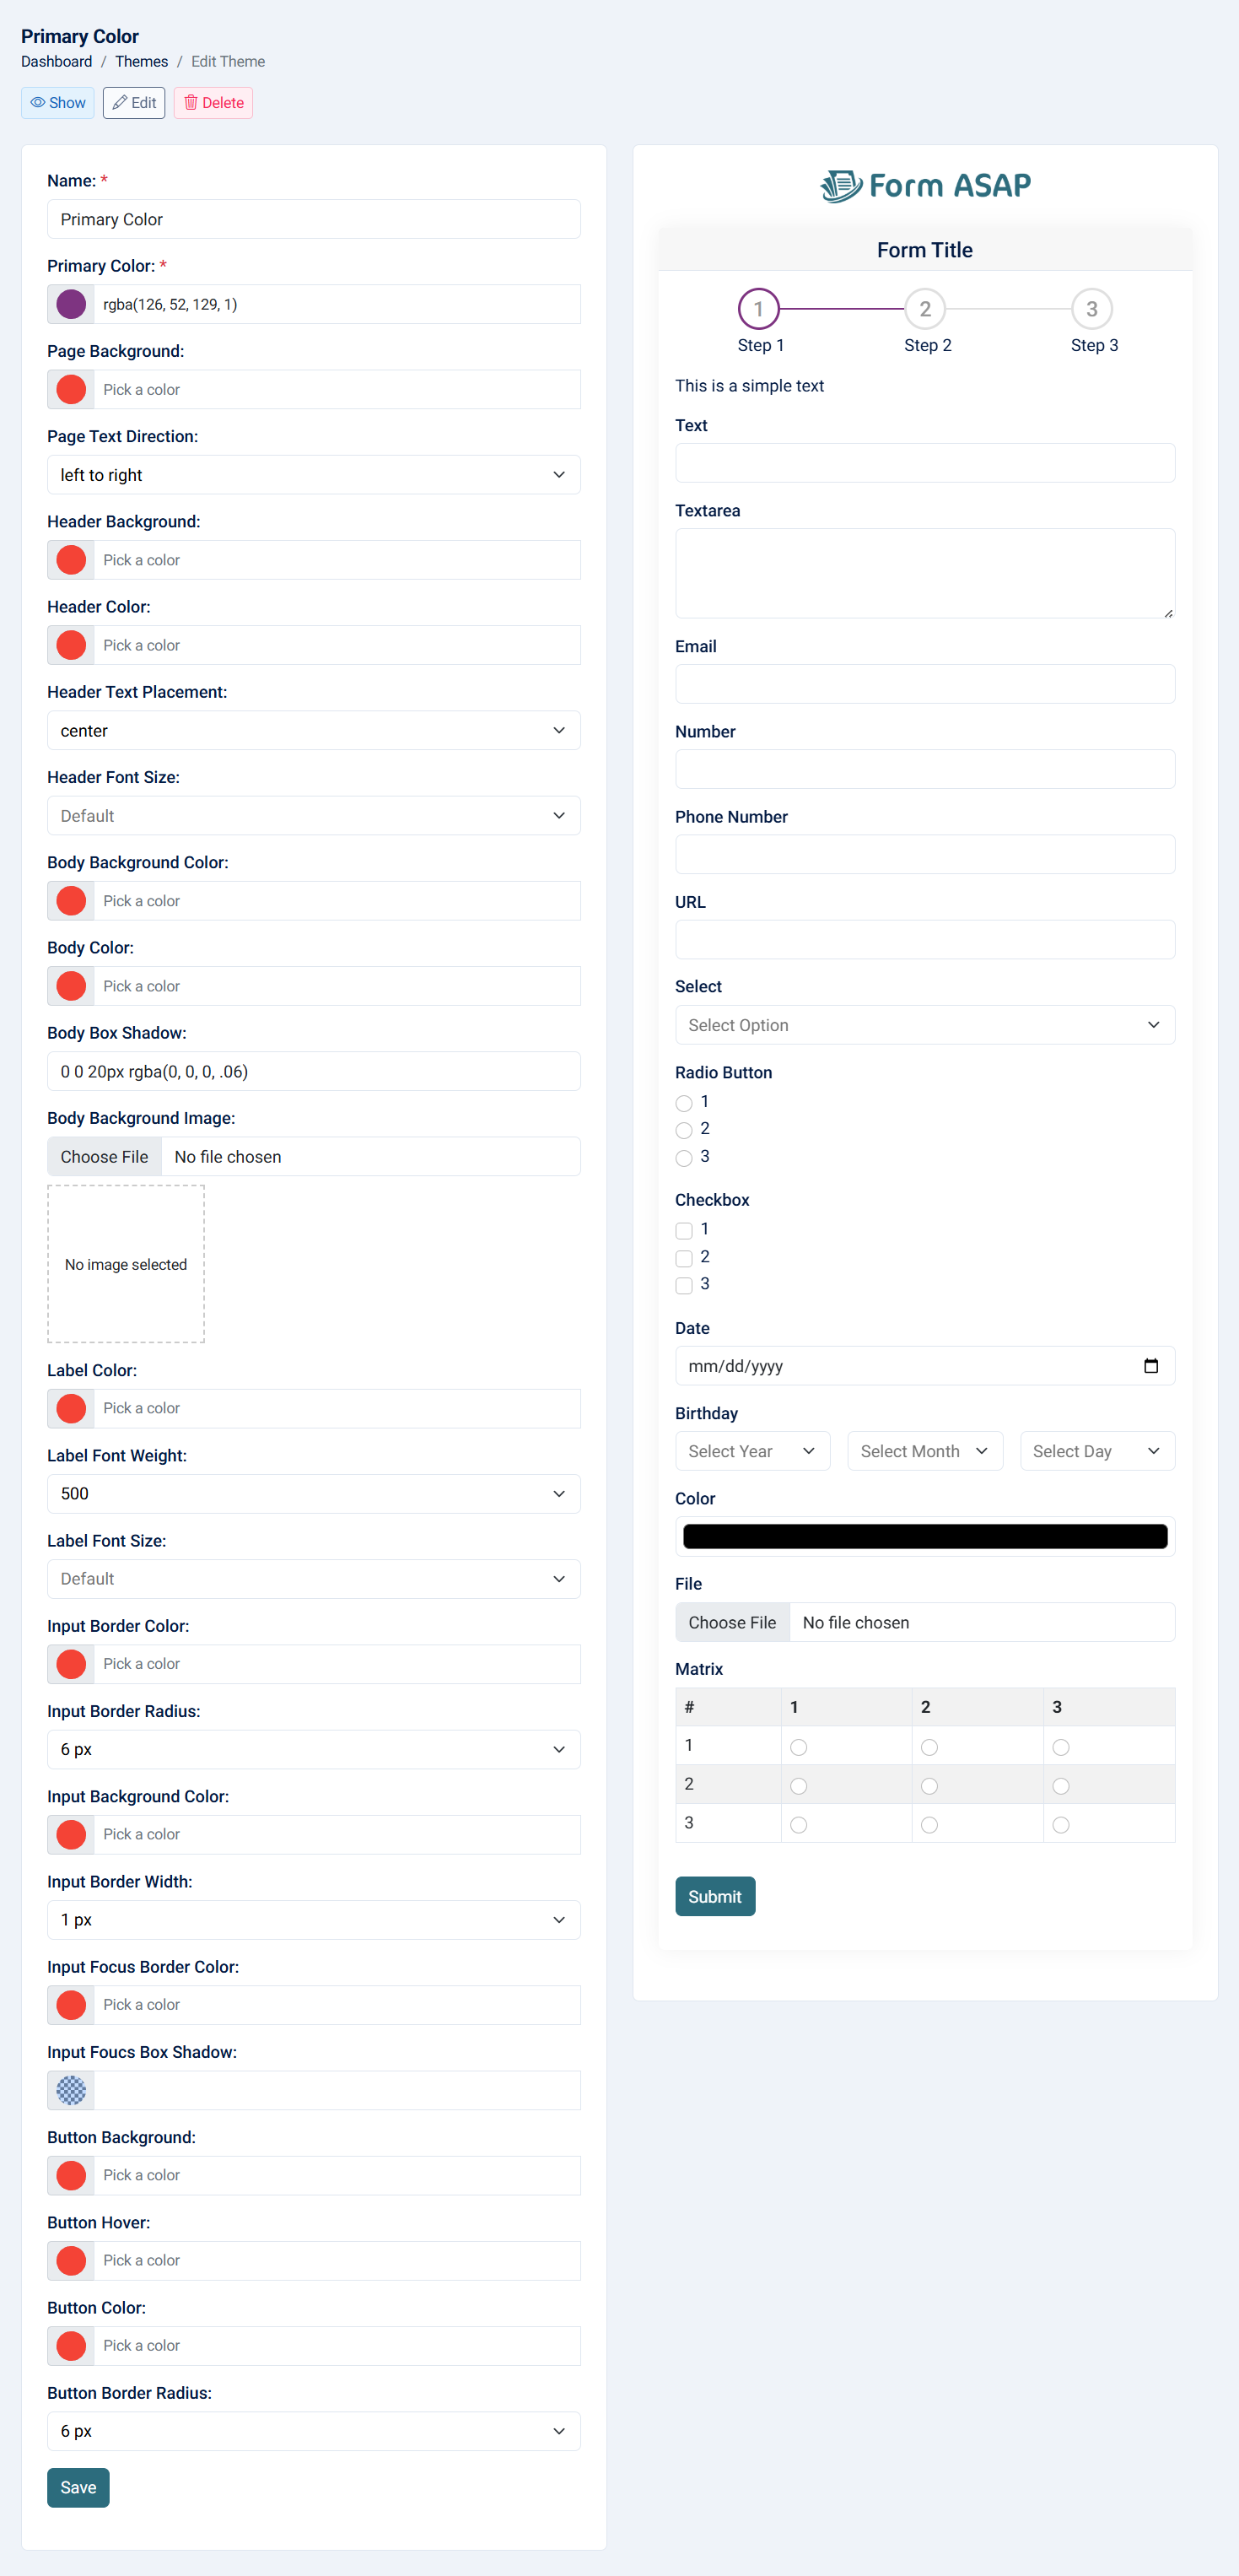Click the pencil icon on Edit button
This screenshot has height=2576, width=1239.
click(x=120, y=103)
